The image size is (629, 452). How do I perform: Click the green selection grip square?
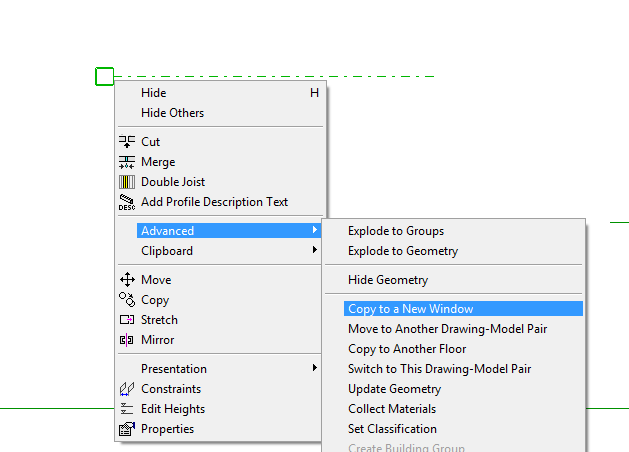pyautogui.click(x=105, y=76)
